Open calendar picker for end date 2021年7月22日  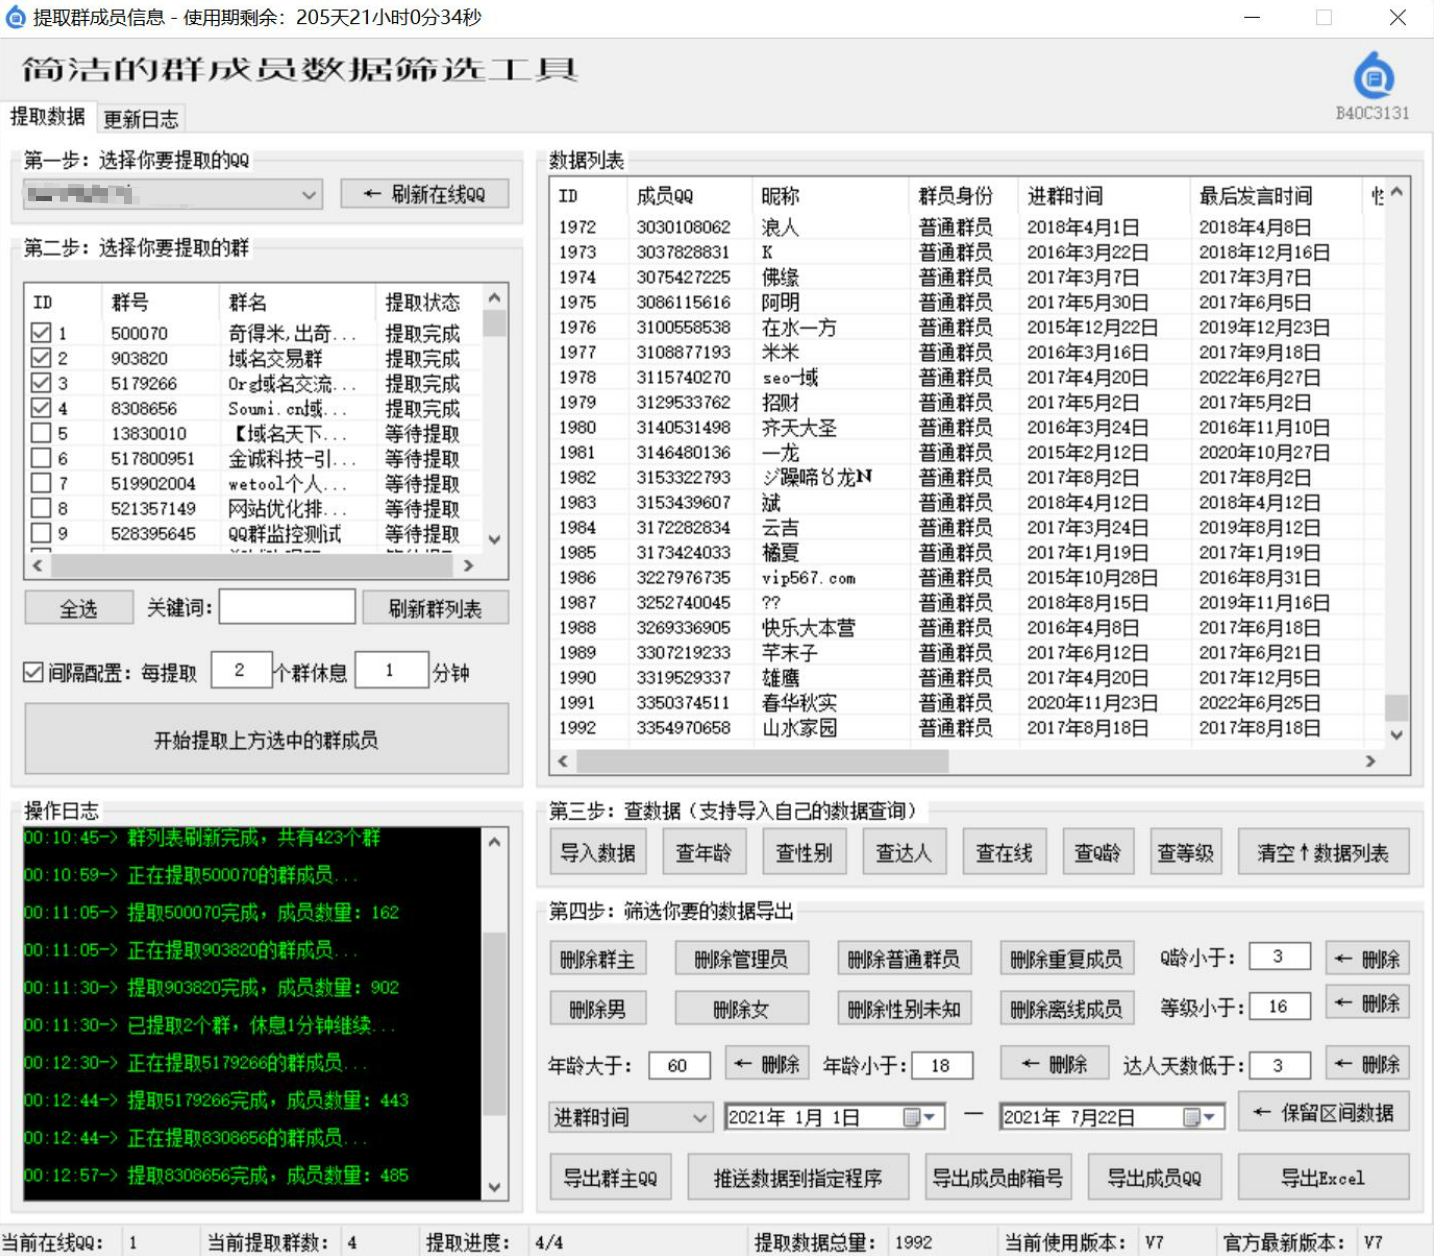tap(1191, 1117)
